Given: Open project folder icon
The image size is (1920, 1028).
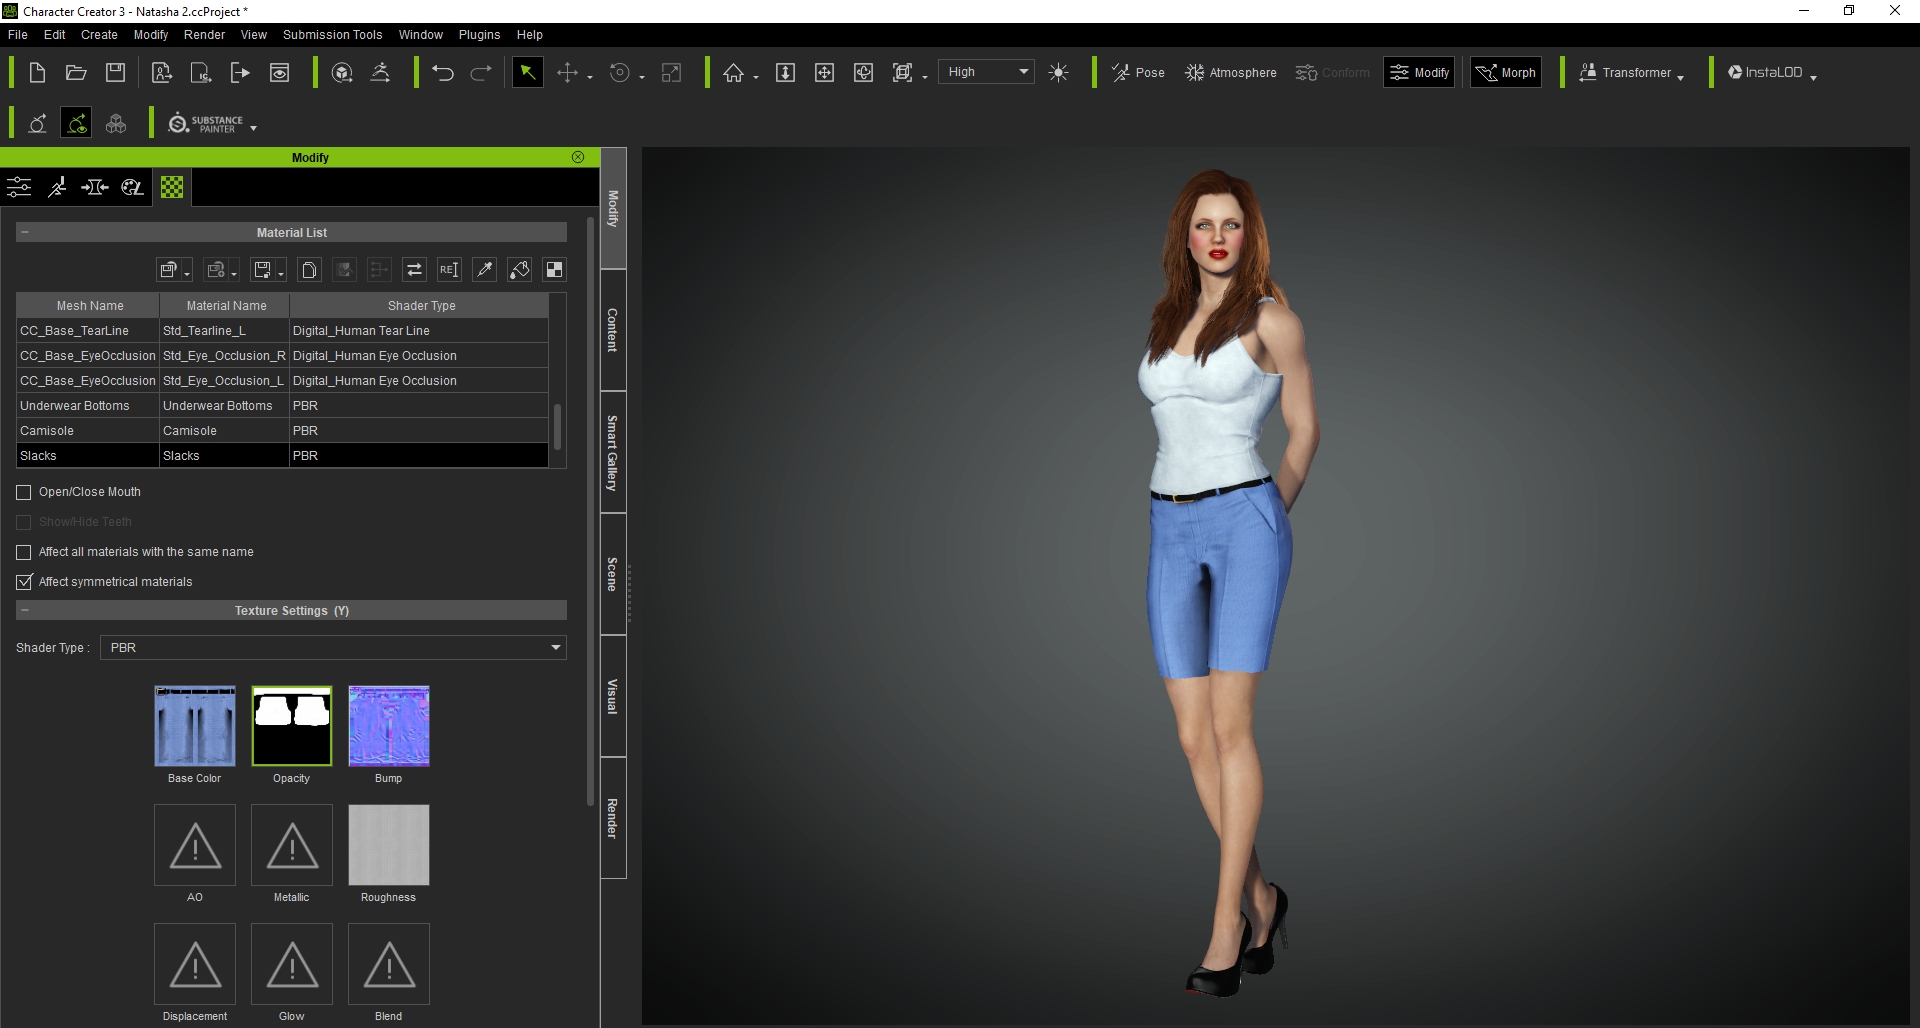Looking at the screenshot, I should point(76,72).
